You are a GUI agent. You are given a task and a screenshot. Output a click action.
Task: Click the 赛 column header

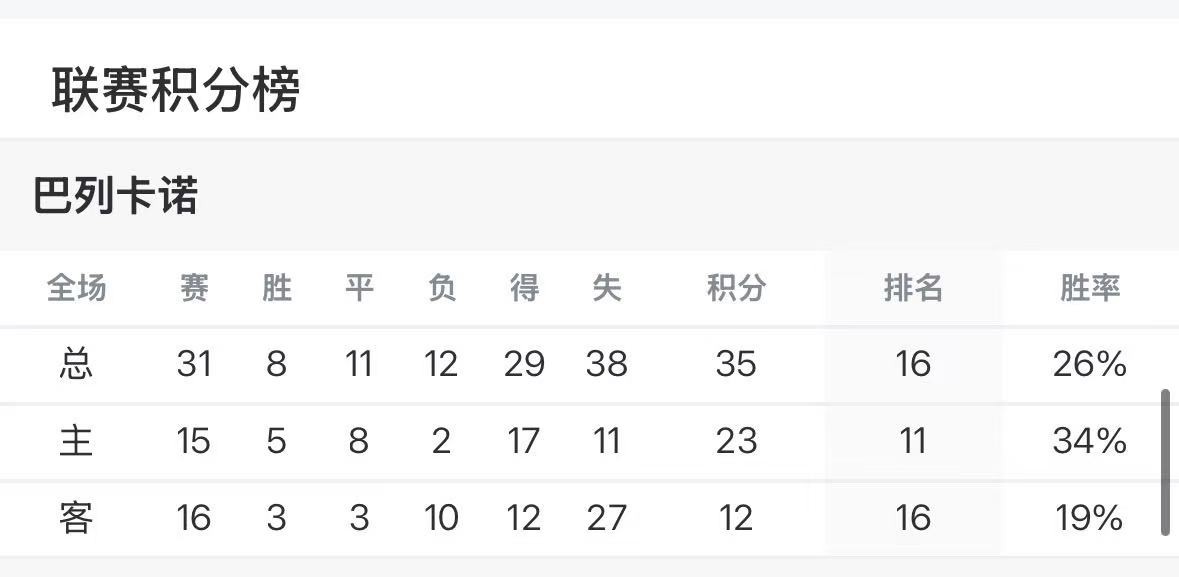pyautogui.click(x=194, y=289)
